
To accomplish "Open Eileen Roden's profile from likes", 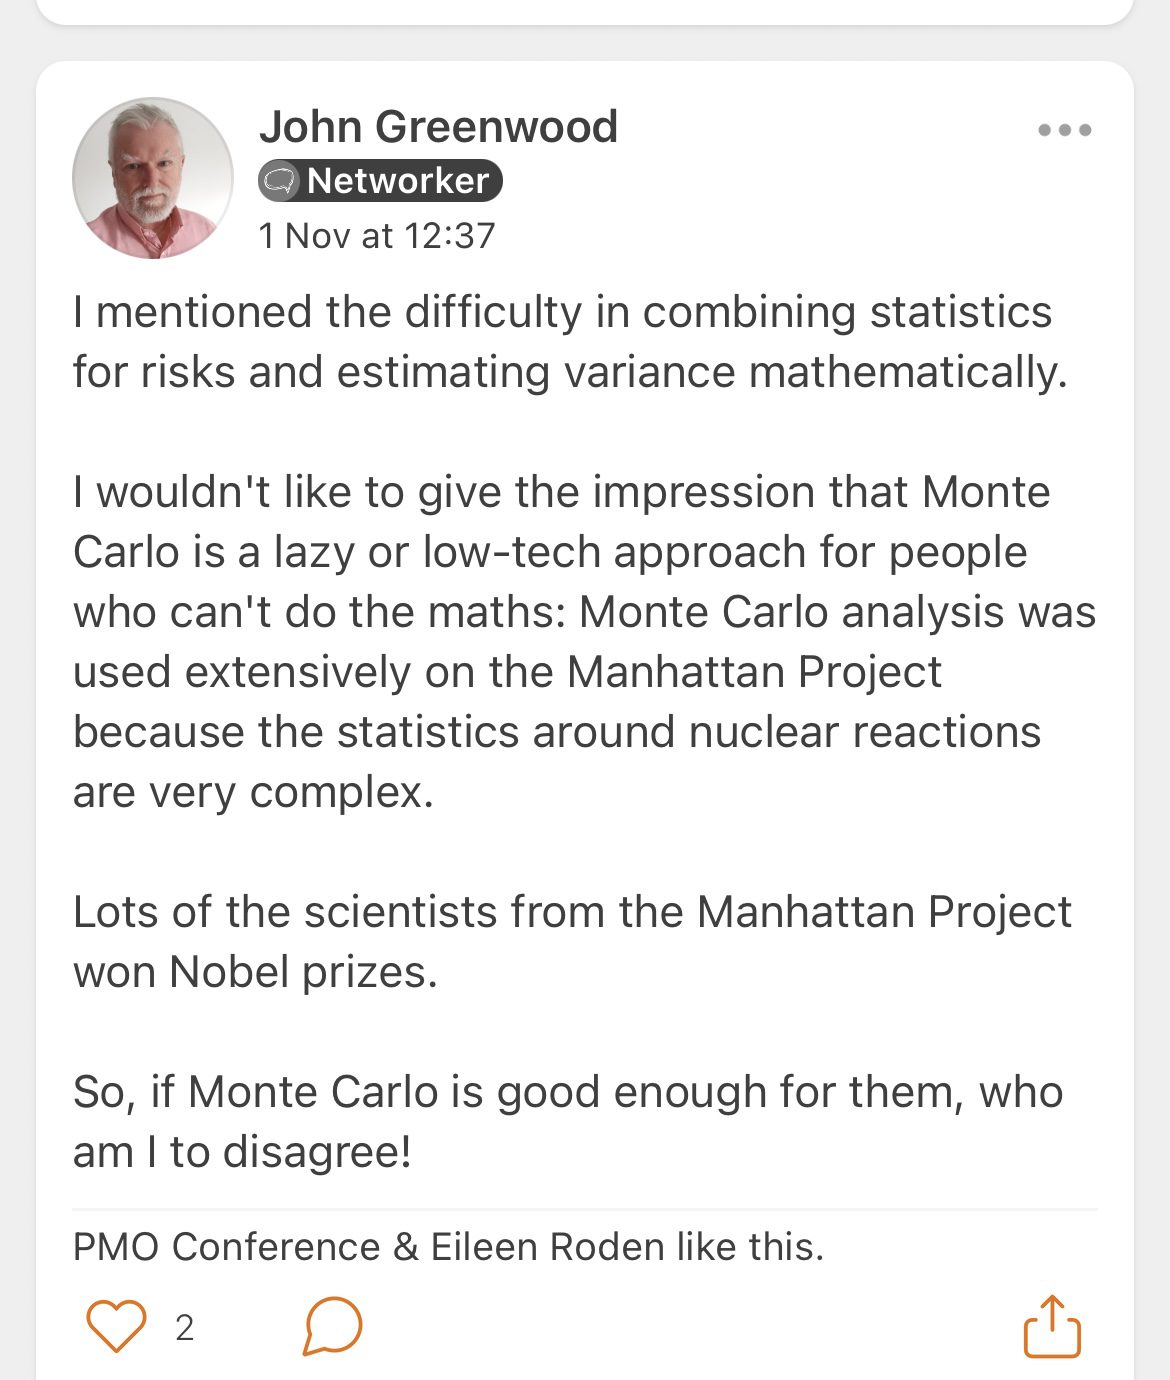I will (547, 1247).
